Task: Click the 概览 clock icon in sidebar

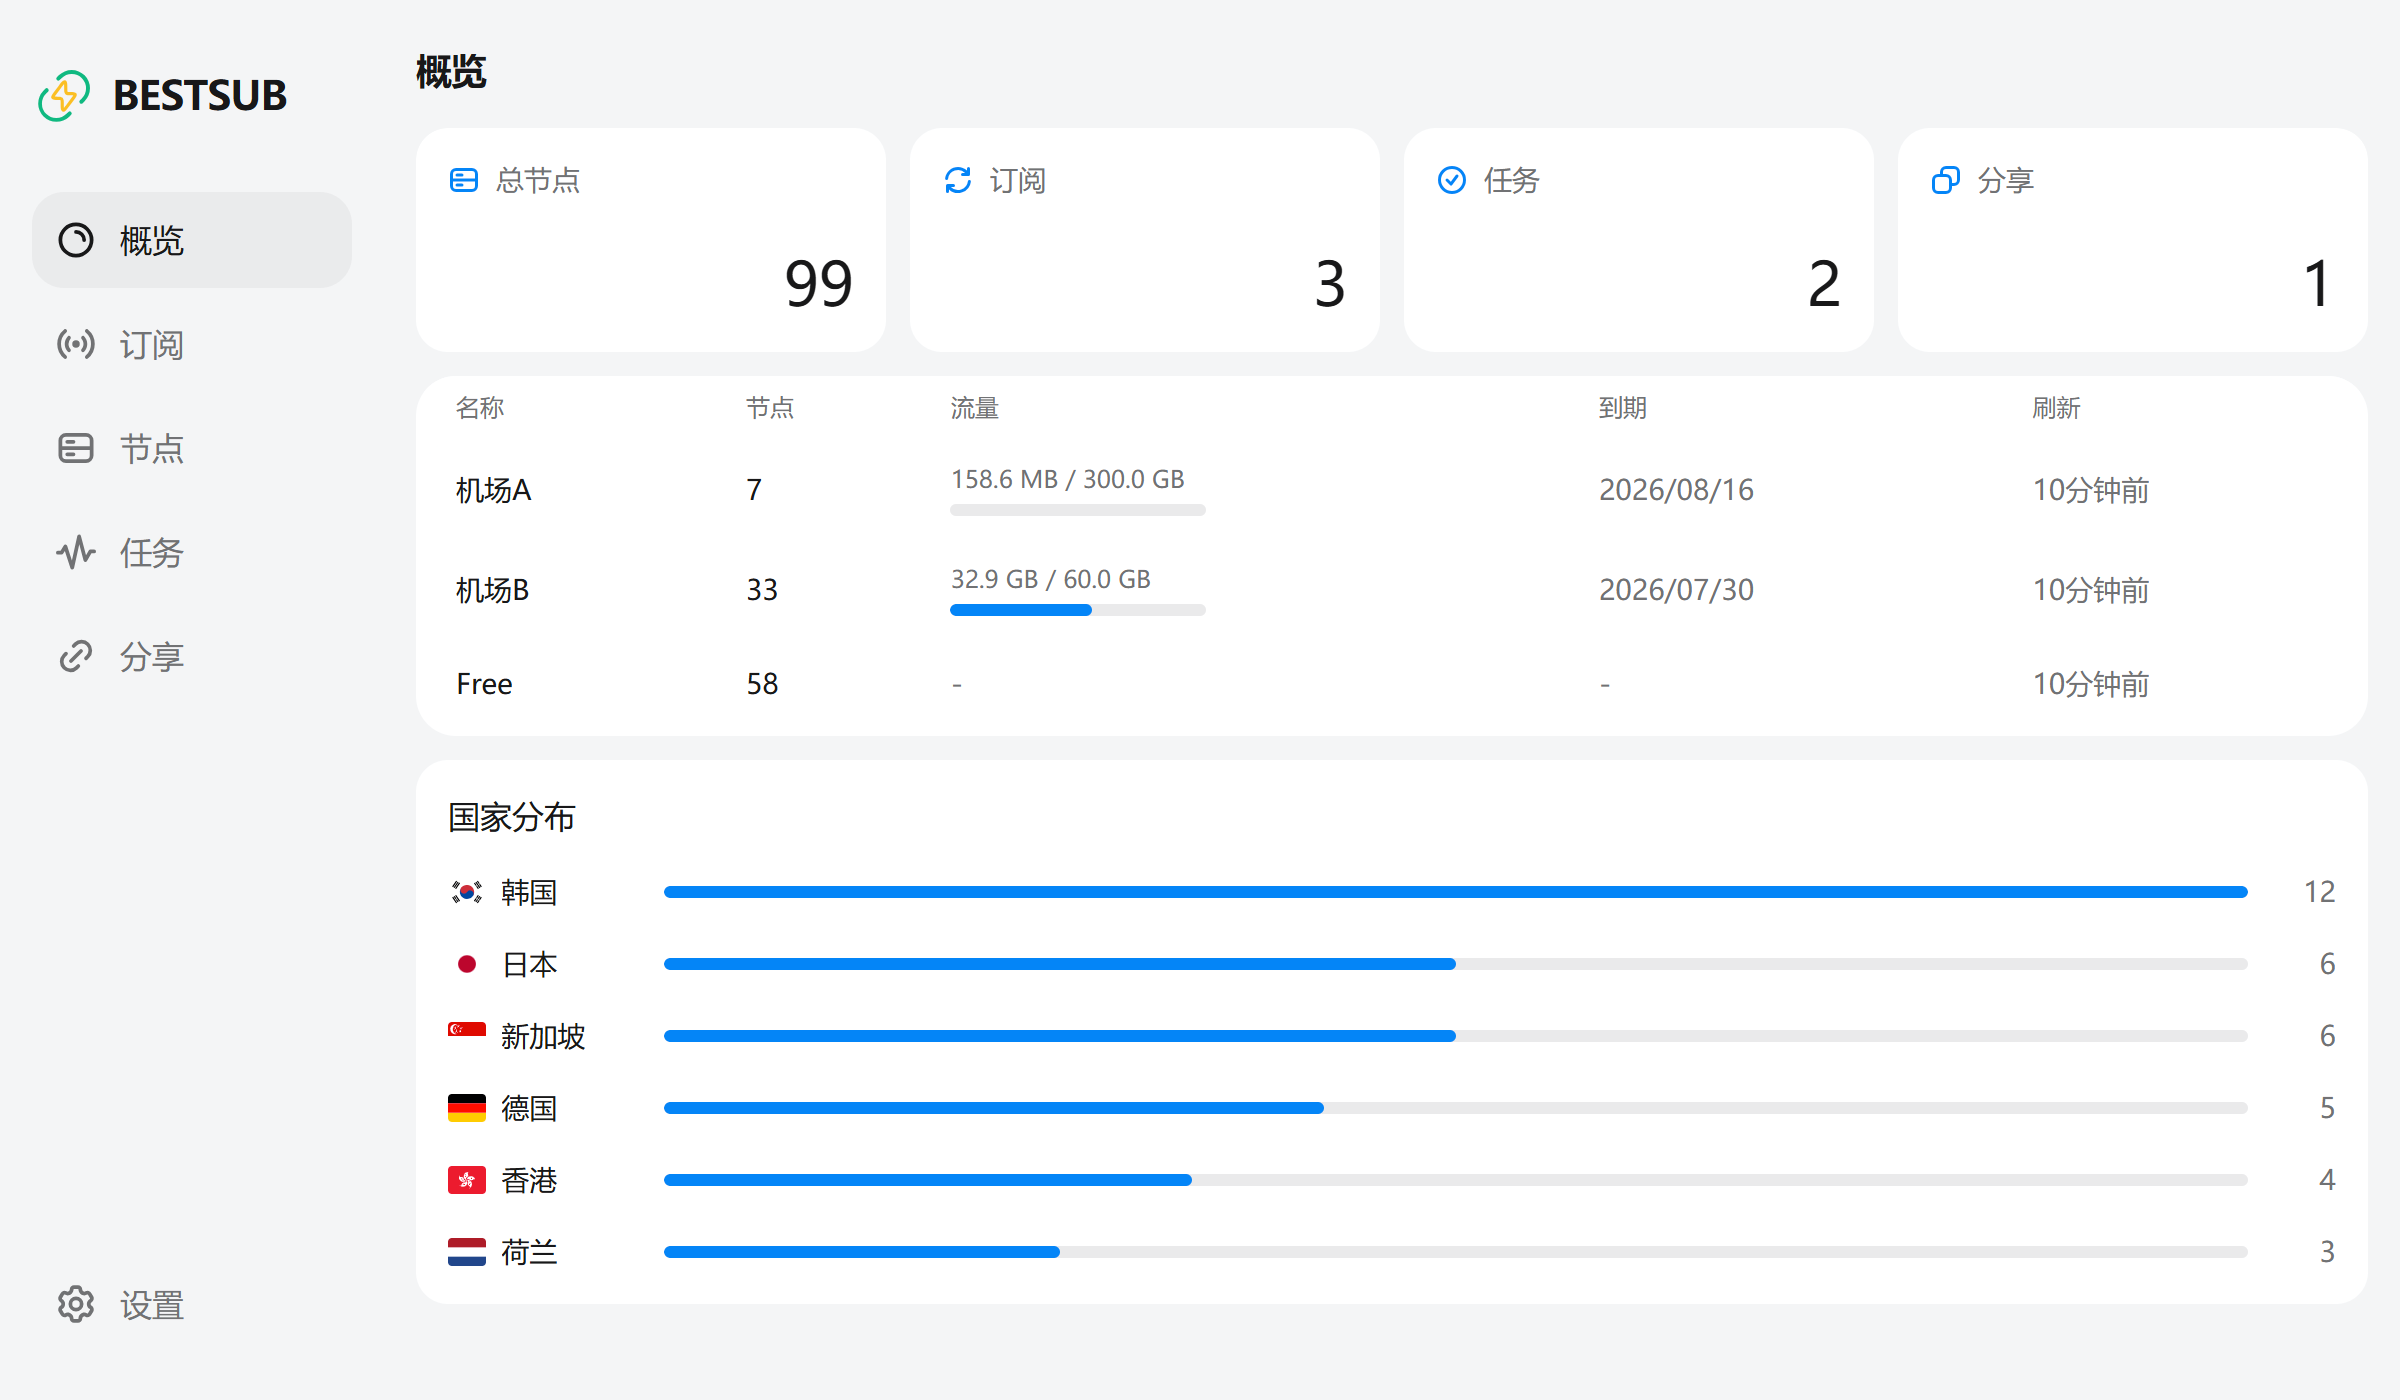Action: tap(76, 240)
